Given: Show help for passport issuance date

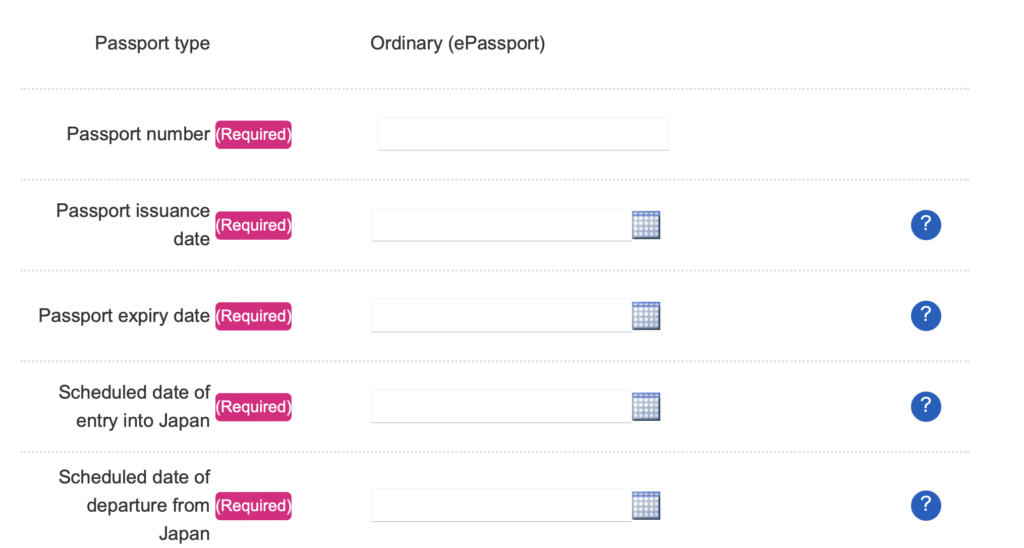Looking at the screenshot, I should 925,225.
